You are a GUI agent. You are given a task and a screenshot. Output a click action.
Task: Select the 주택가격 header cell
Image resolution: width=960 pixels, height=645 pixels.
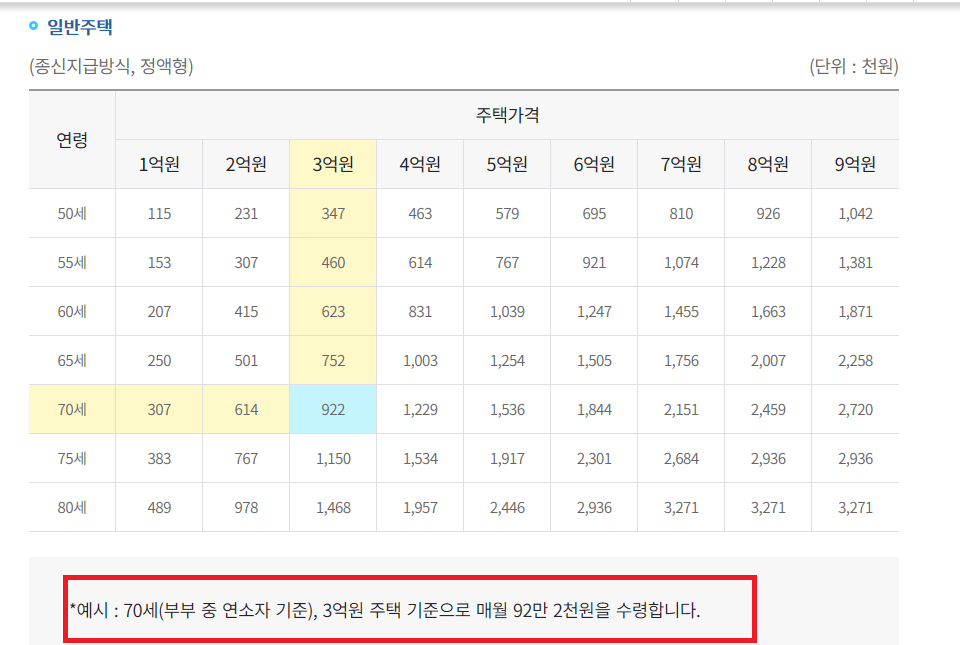tap(507, 115)
